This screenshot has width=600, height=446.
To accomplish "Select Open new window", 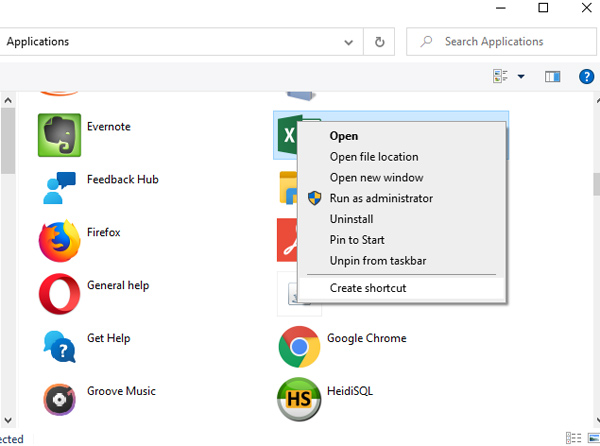I will 401,177.
